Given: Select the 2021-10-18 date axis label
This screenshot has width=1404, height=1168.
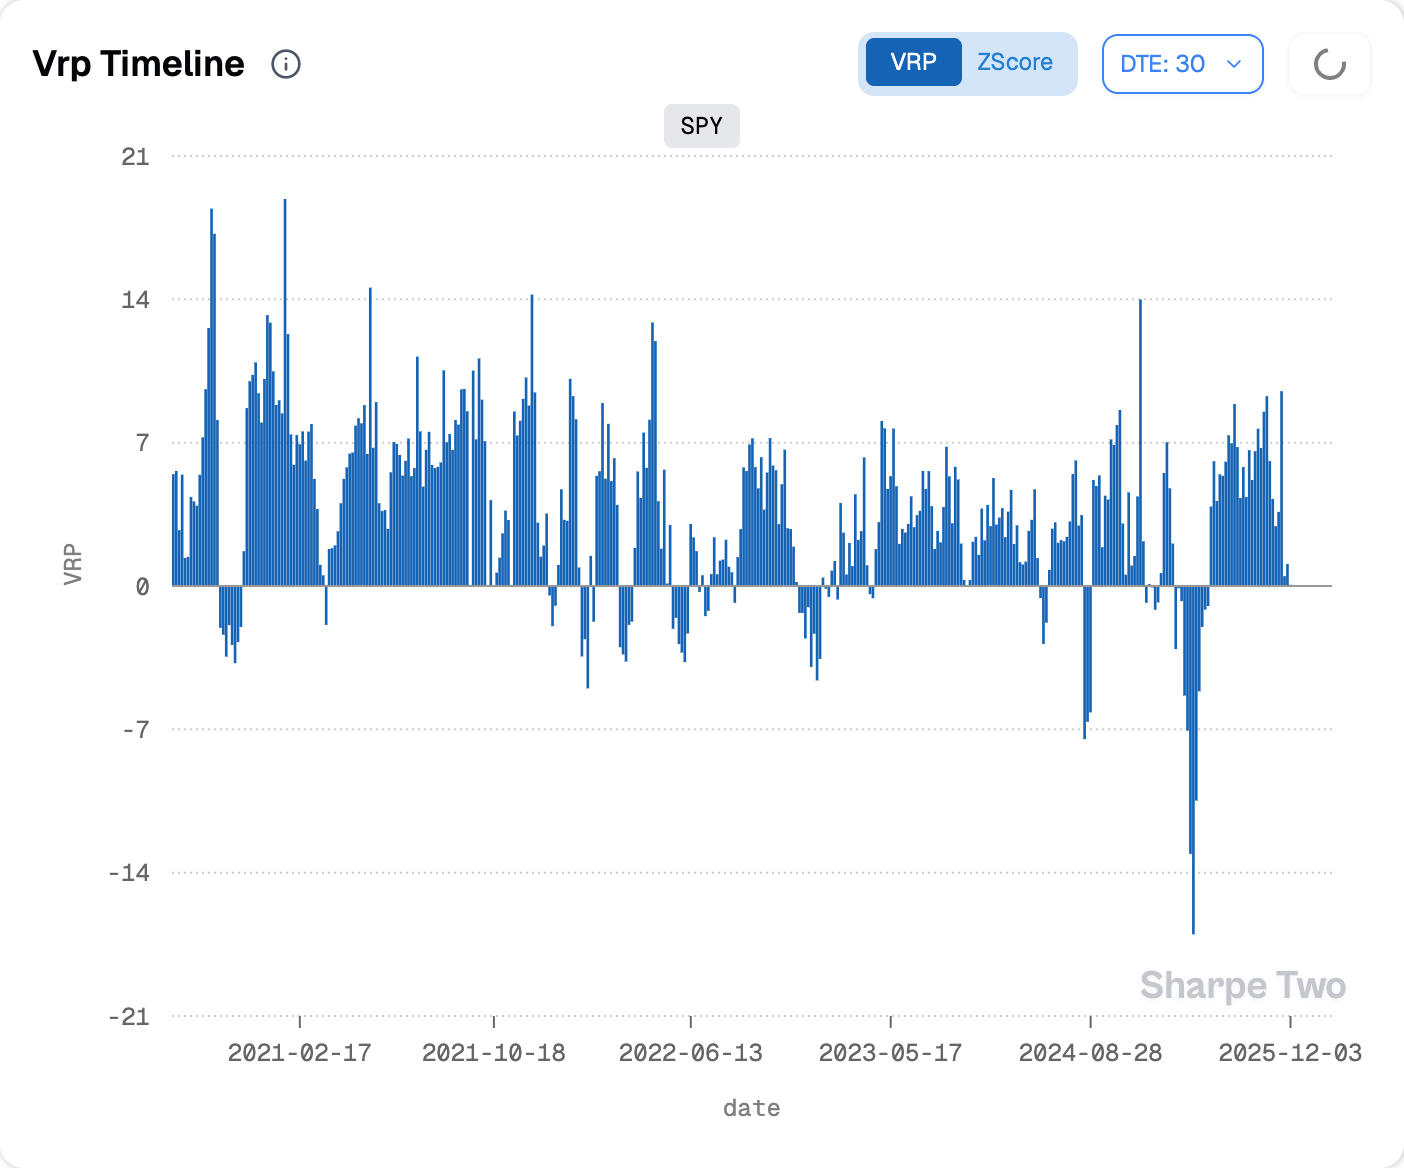Looking at the screenshot, I should [493, 1052].
